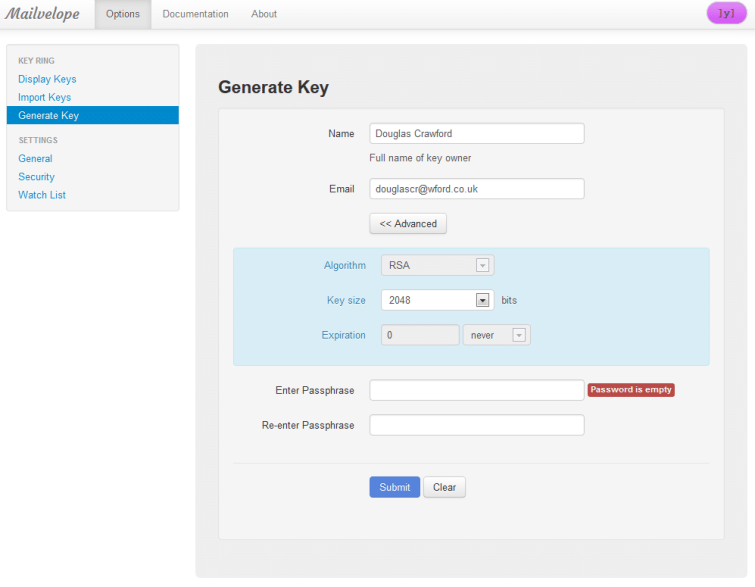The height and width of the screenshot is (587, 755).
Task: Click 'Full name of key owner' hint
Action: point(420,158)
